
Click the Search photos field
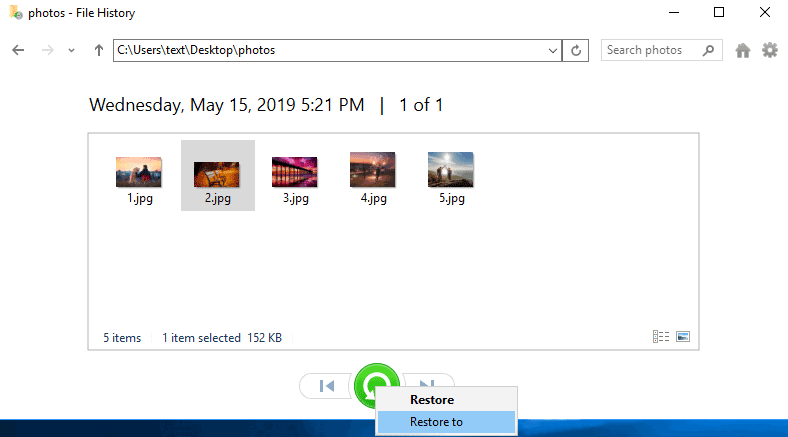[650, 50]
